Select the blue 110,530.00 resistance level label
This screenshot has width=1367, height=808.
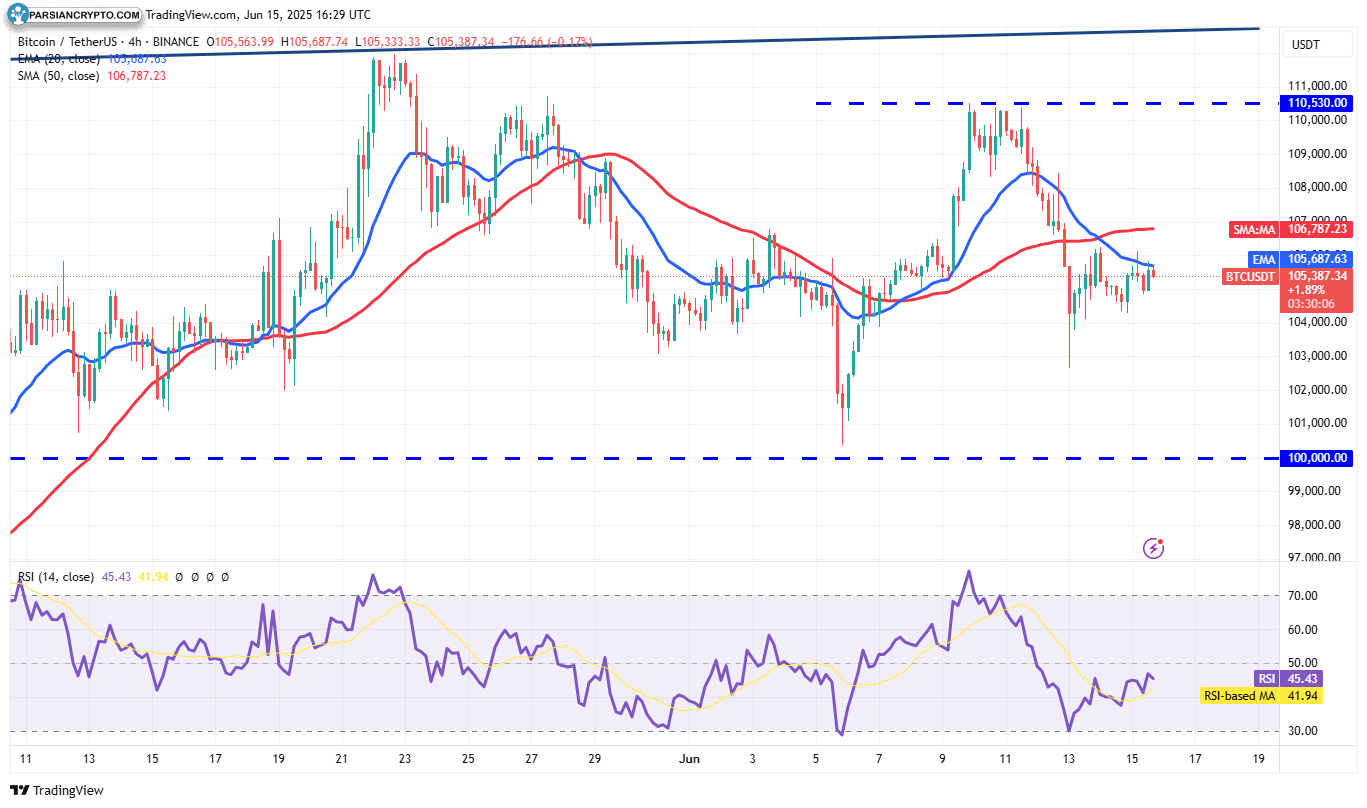pos(1316,103)
